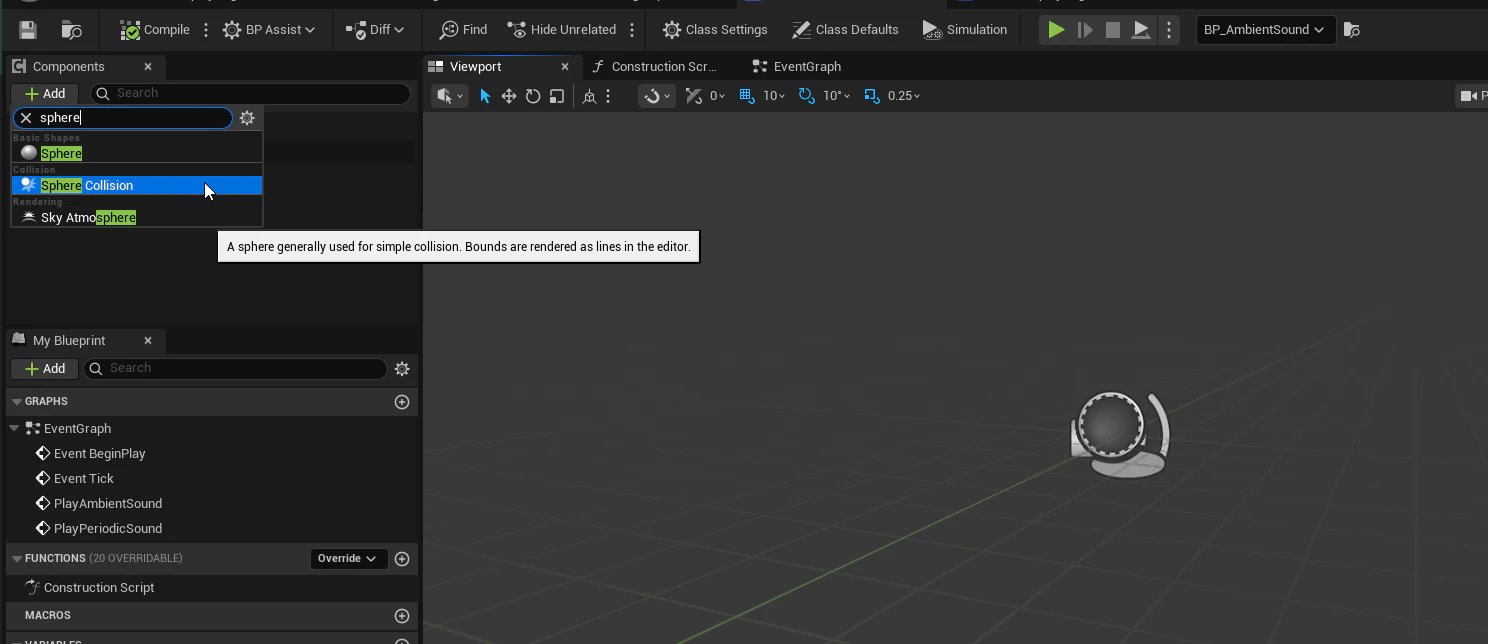Select the Scale tool
Screen dimensions: 1488x644
pyautogui.click(x=557, y=96)
